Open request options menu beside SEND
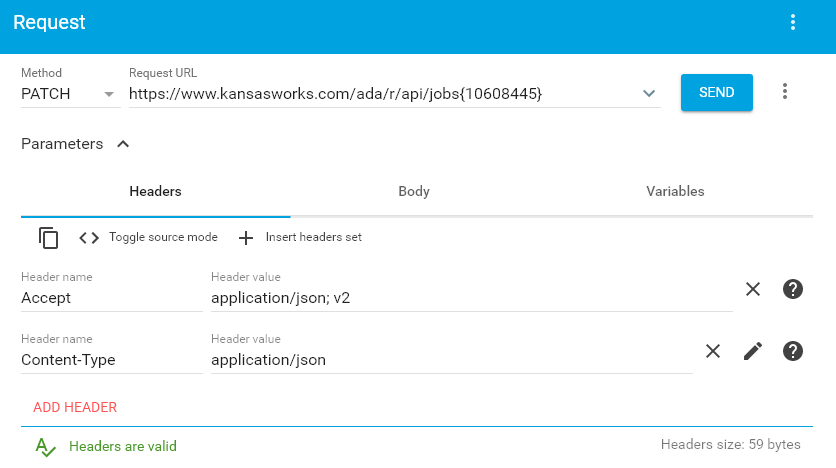This screenshot has height=468, width=836. tap(785, 92)
